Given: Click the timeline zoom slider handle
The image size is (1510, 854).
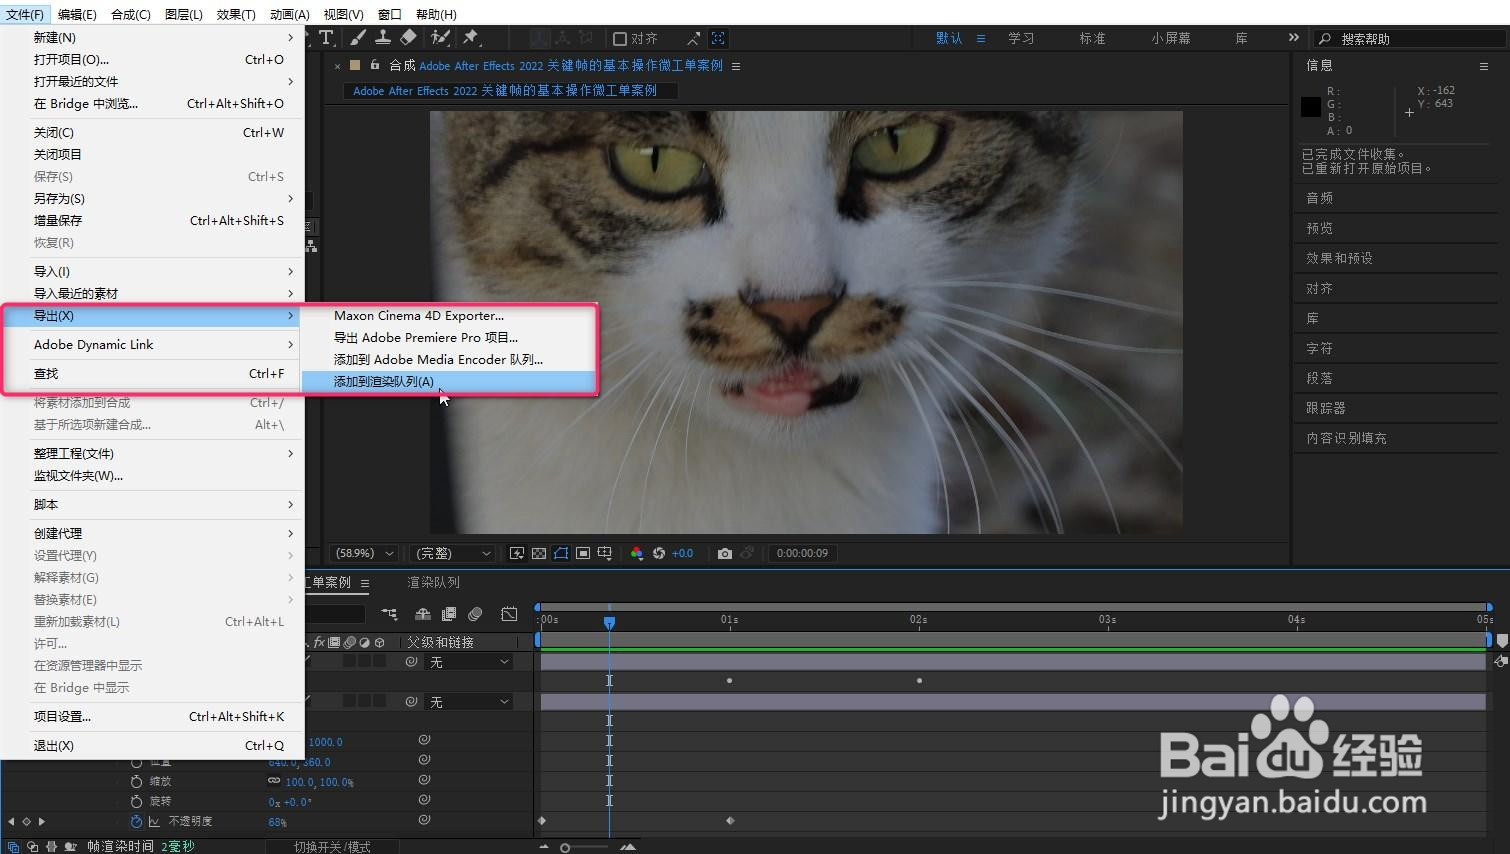Looking at the screenshot, I should pyautogui.click(x=565, y=848).
